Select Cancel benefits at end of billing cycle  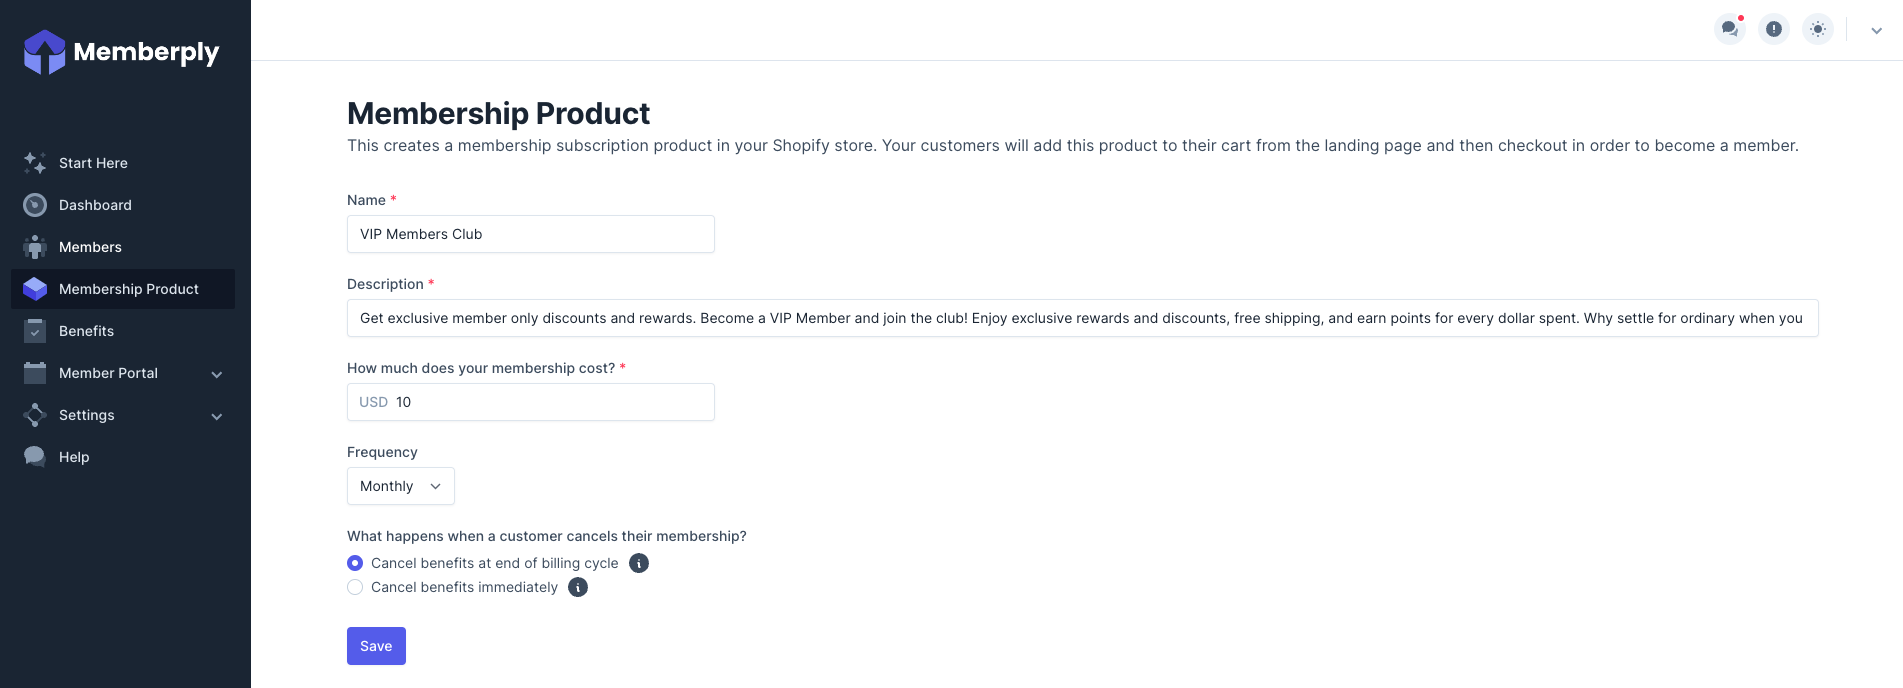coord(355,563)
